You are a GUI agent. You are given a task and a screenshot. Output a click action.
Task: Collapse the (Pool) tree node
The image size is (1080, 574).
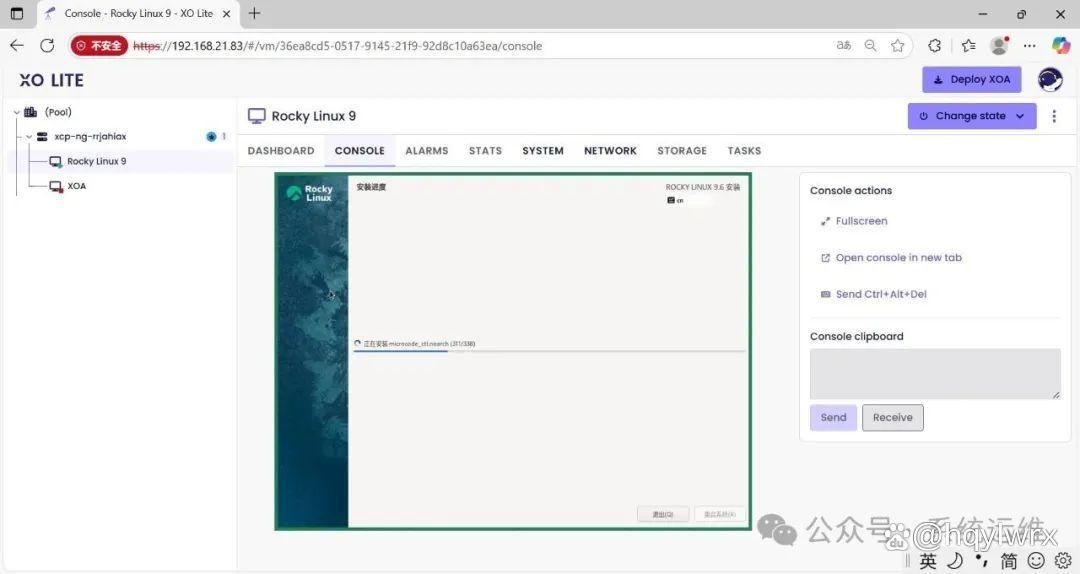17,112
